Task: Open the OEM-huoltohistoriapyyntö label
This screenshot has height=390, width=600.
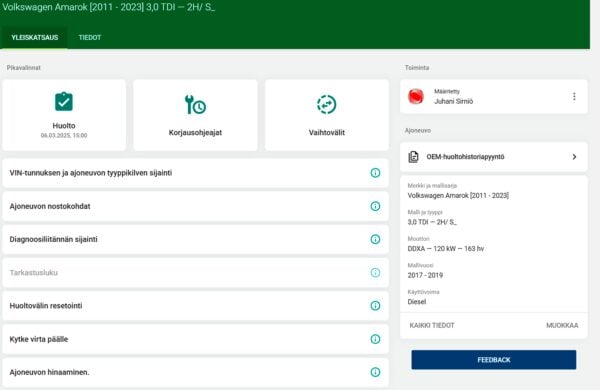Action: point(465,157)
